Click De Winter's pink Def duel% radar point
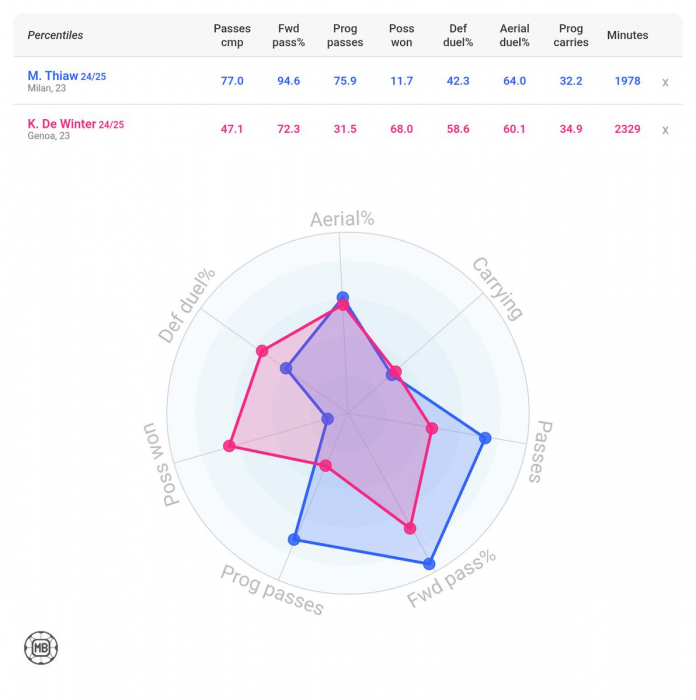The height and width of the screenshot is (700, 696). pyautogui.click(x=262, y=351)
